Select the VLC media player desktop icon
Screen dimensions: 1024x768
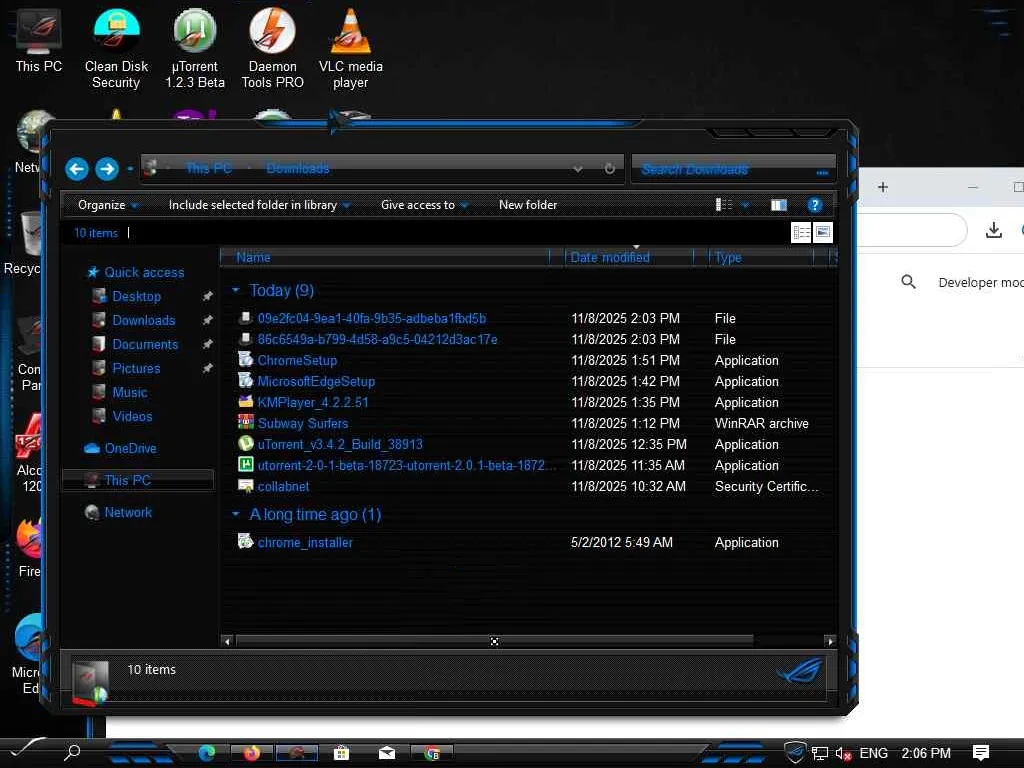(x=351, y=49)
